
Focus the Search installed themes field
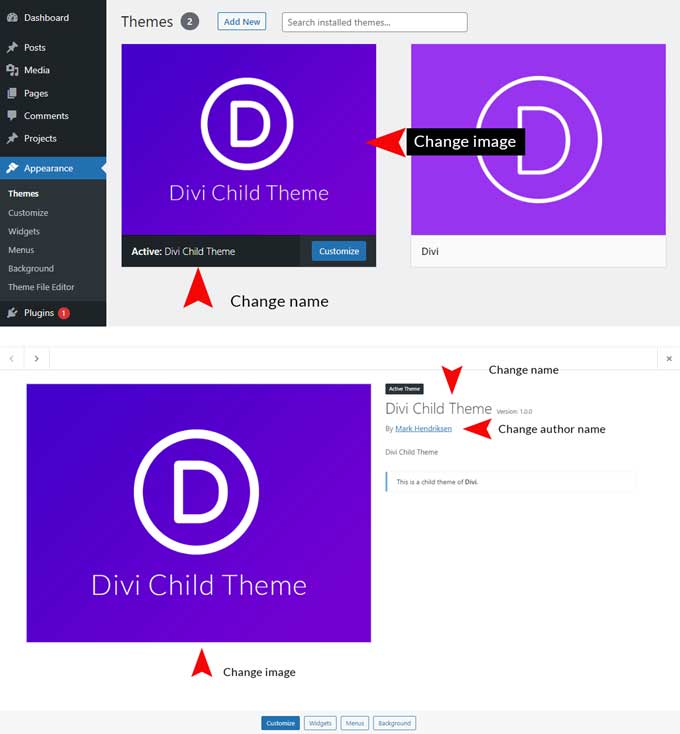(x=374, y=22)
